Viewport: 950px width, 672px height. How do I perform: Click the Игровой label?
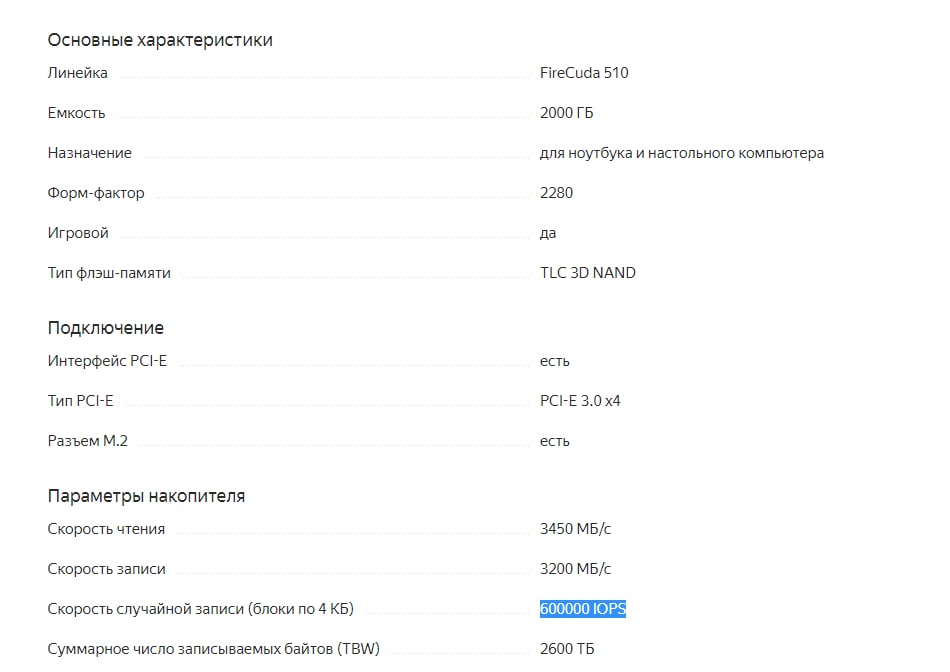click(78, 233)
